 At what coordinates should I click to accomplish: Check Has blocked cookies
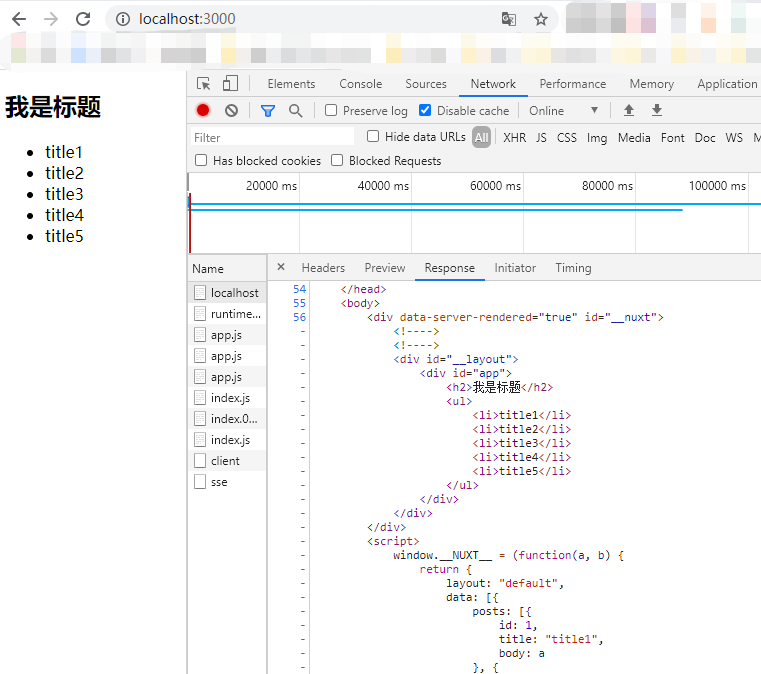[x=201, y=160]
